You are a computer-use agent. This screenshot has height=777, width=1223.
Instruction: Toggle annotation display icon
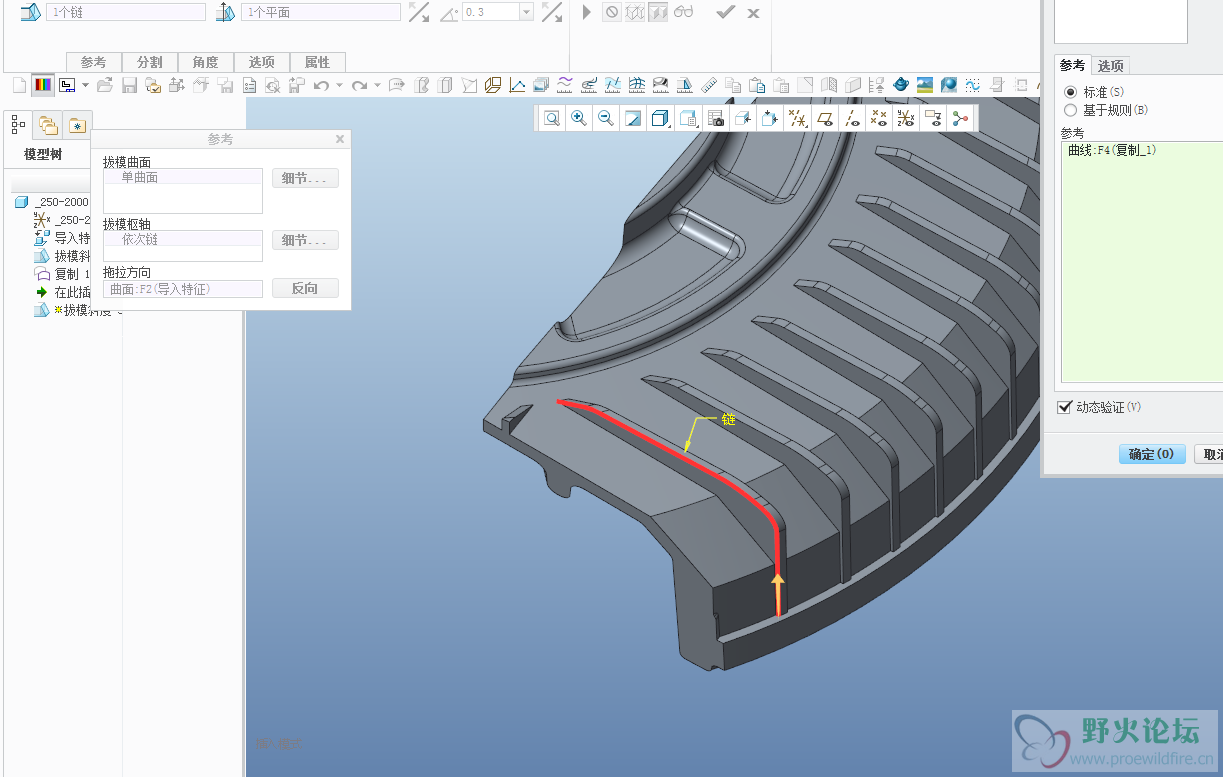click(x=933, y=119)
